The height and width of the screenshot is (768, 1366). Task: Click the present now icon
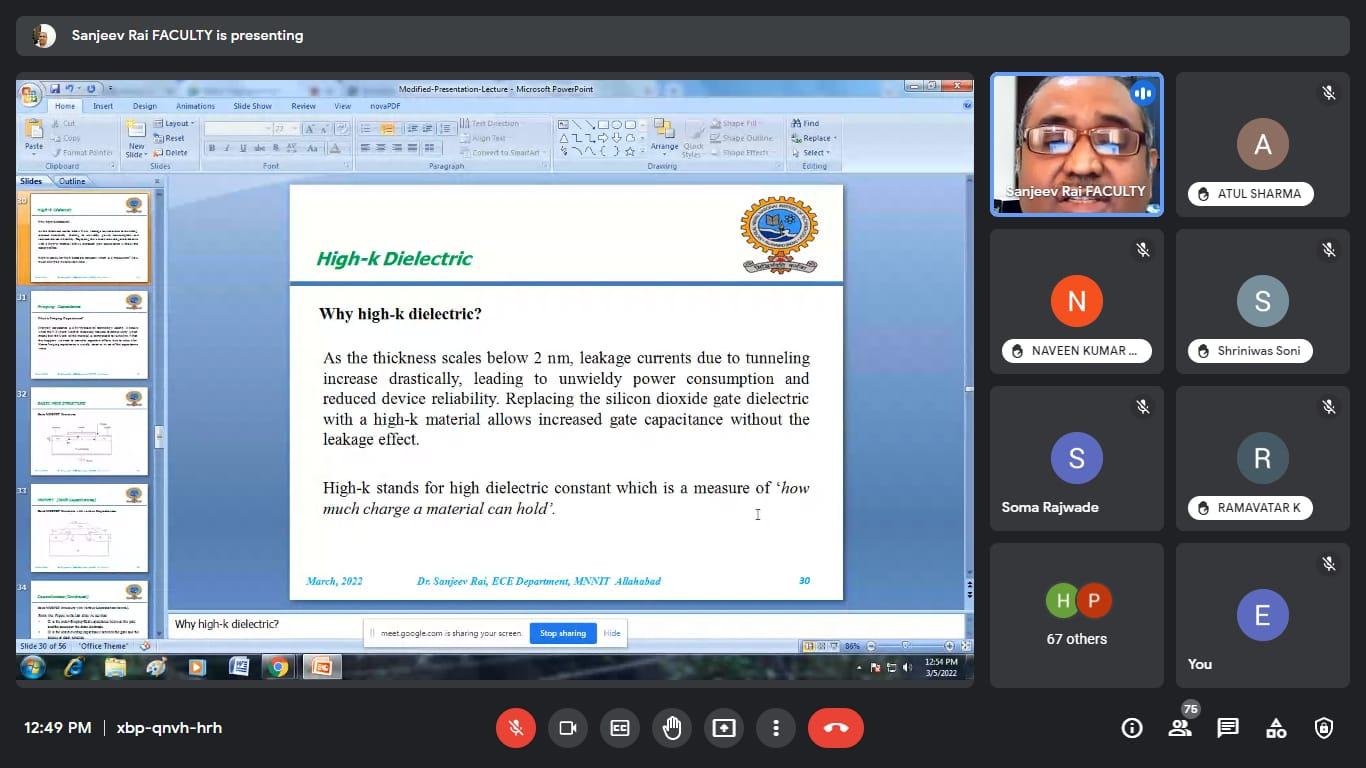[x=723, y=728]
